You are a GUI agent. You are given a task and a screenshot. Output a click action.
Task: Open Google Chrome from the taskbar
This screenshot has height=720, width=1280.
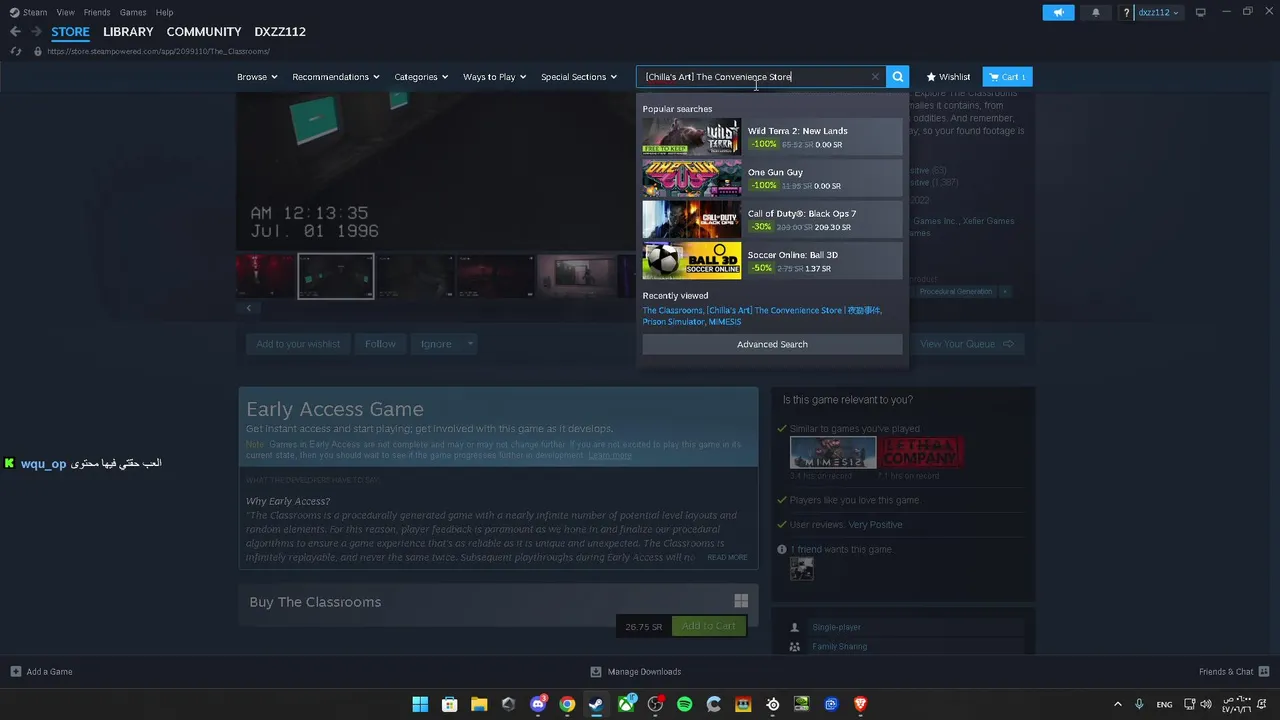point(567,704)
